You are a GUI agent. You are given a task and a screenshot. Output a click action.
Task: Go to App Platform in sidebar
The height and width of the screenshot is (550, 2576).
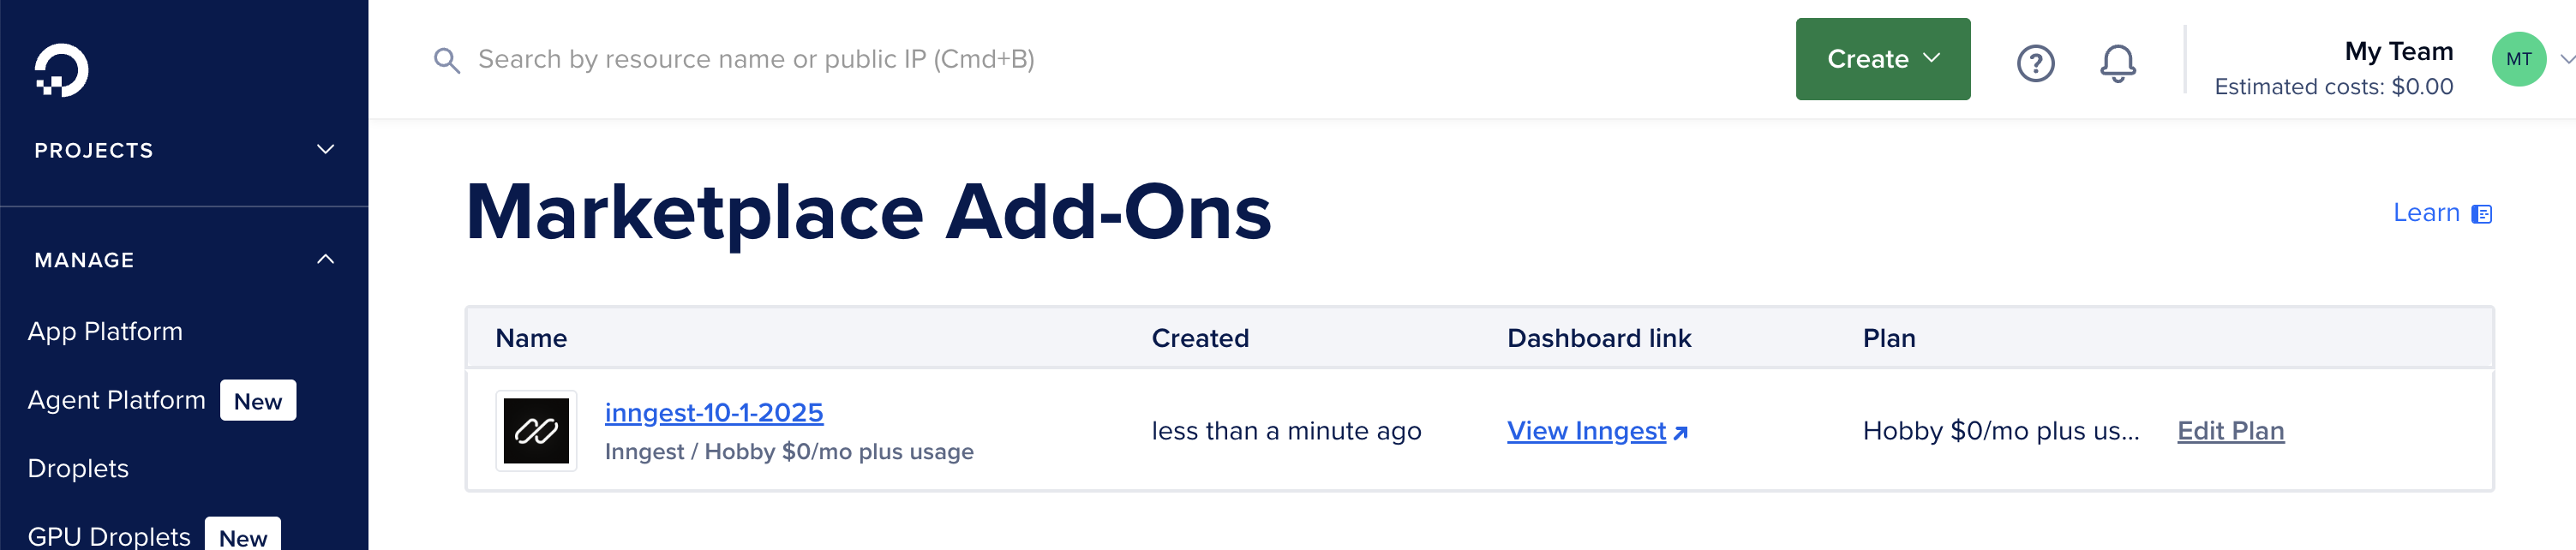point(105,332)
